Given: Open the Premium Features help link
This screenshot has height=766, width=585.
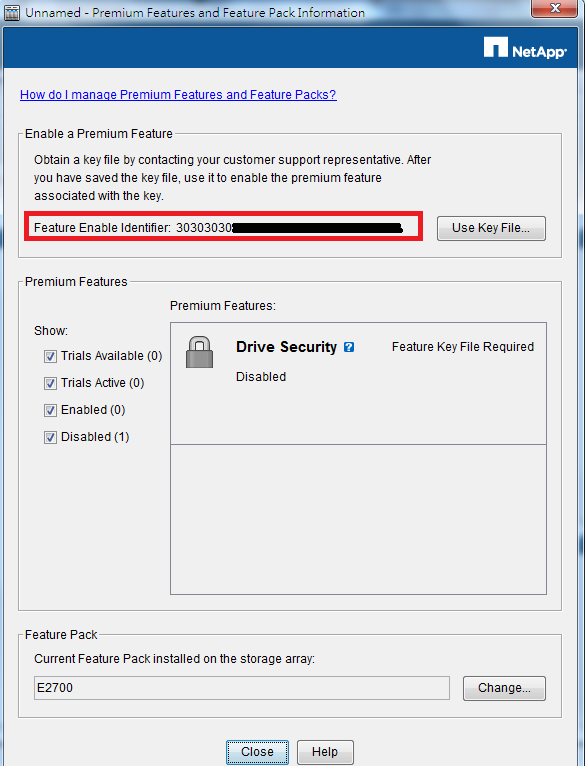Looking at the screenshot, I should pos(178,94).
